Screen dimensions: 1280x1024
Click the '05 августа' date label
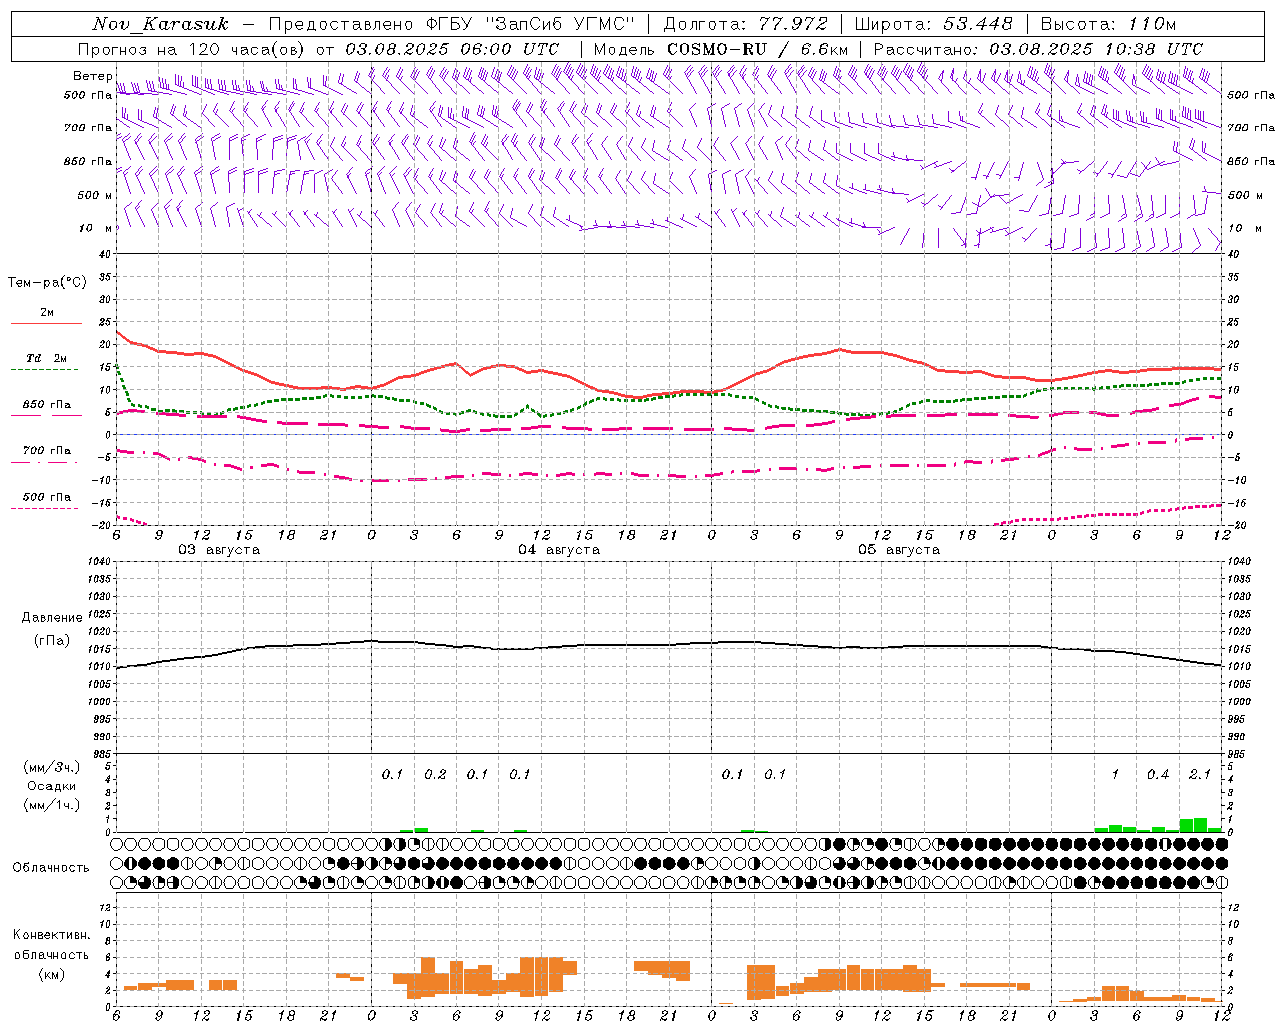click(899, 550)
